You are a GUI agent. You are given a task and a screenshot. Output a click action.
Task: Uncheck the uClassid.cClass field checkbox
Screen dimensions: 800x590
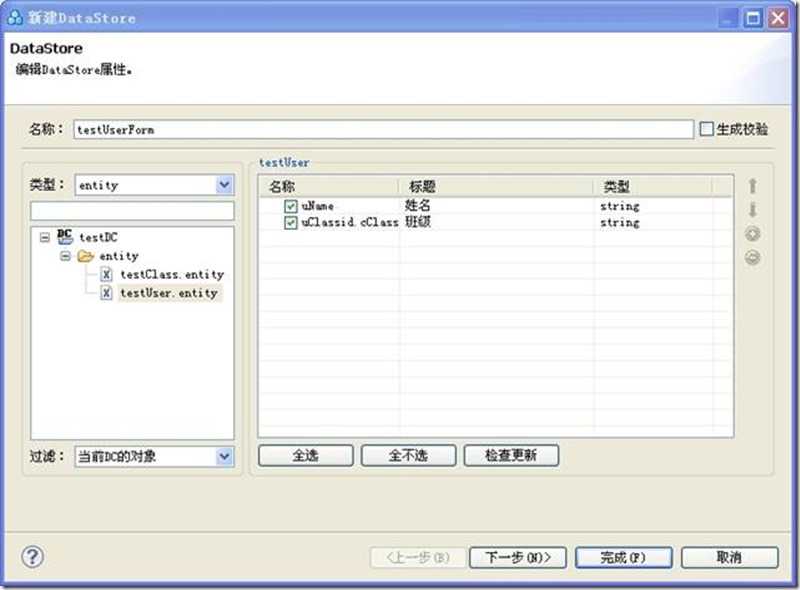290,223
